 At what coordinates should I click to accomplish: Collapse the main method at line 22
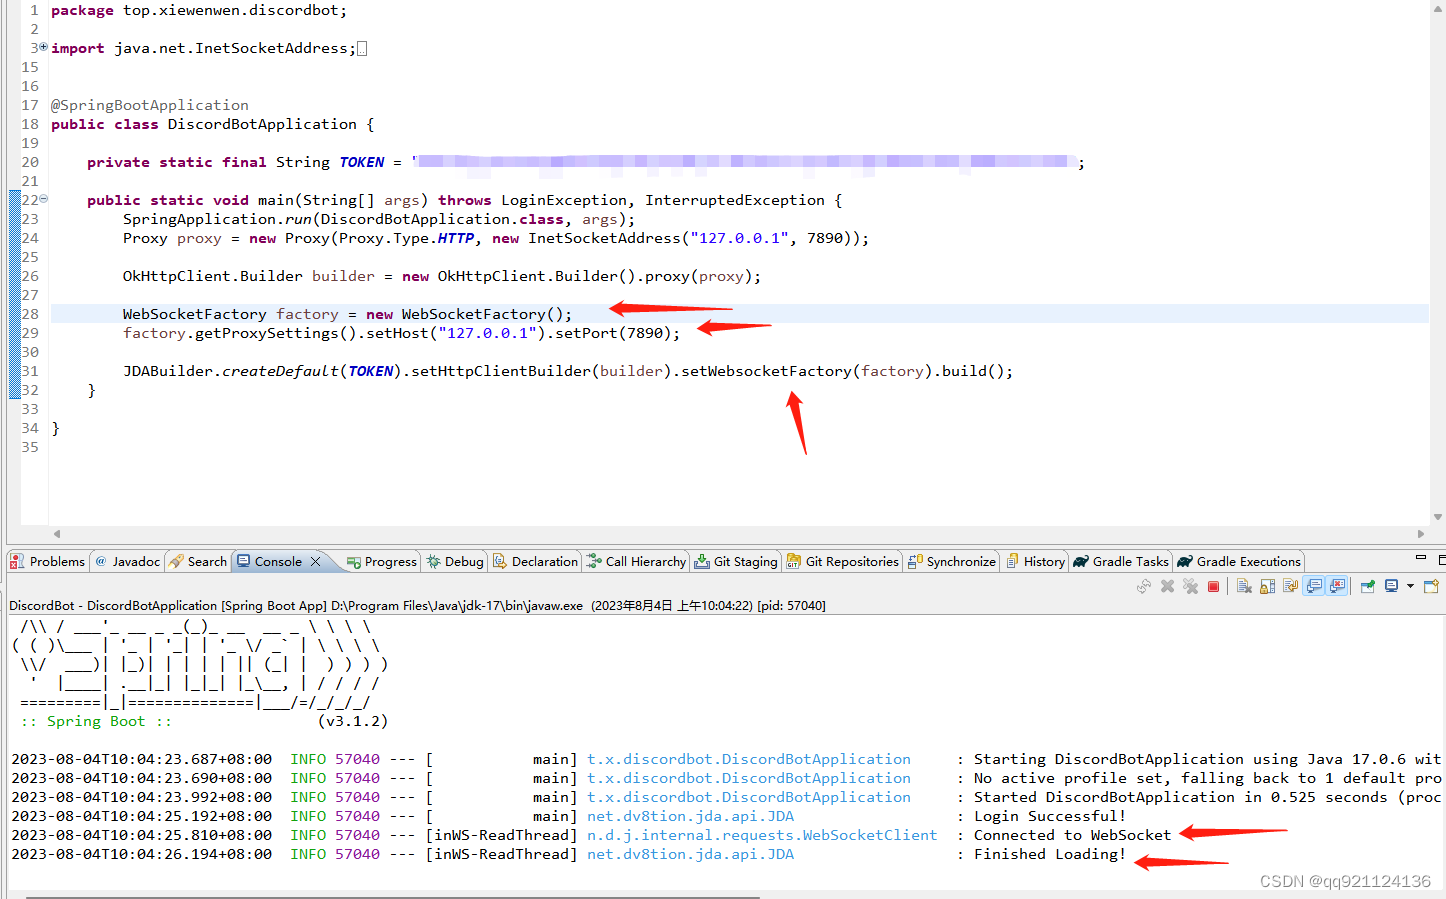point(44,199)
